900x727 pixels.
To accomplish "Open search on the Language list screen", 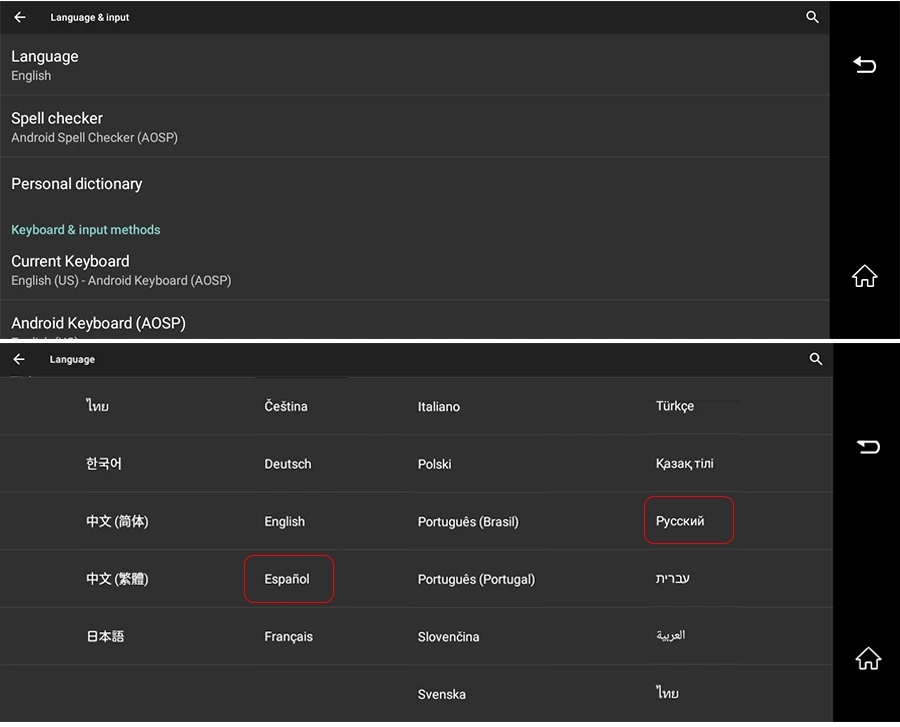I will [x=816, y=359].
